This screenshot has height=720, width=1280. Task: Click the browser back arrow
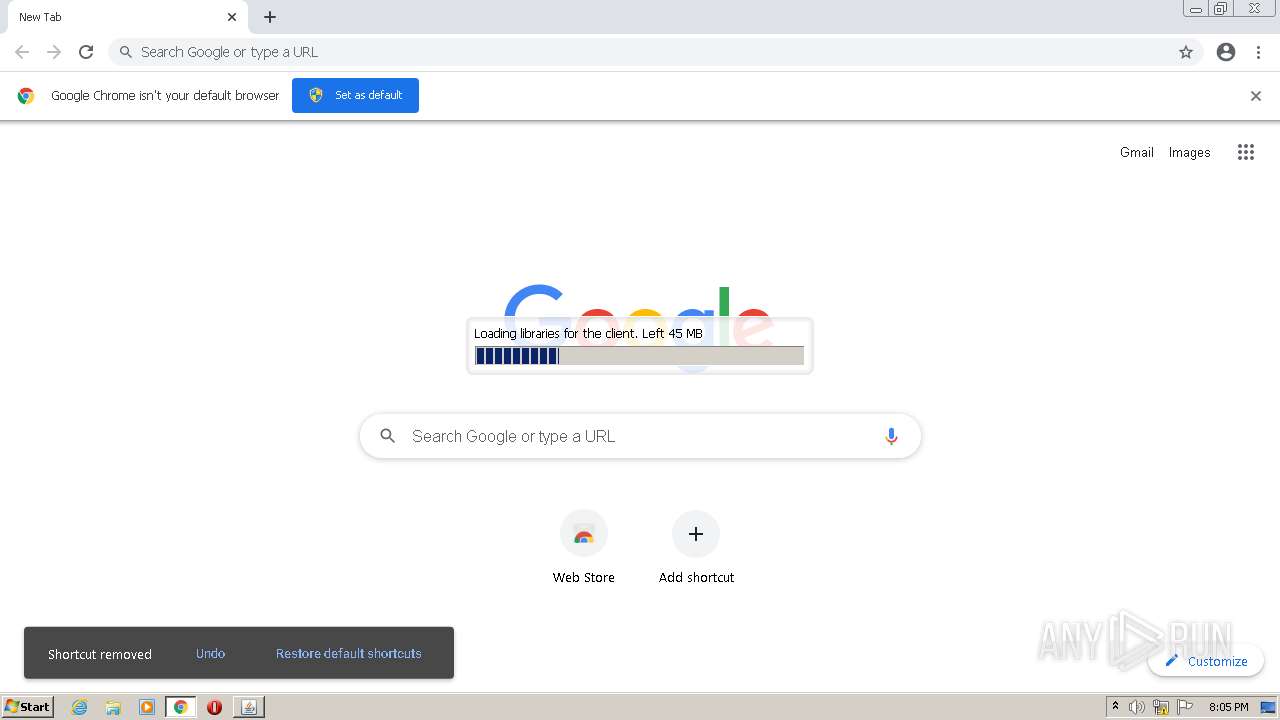coord(22,52)
